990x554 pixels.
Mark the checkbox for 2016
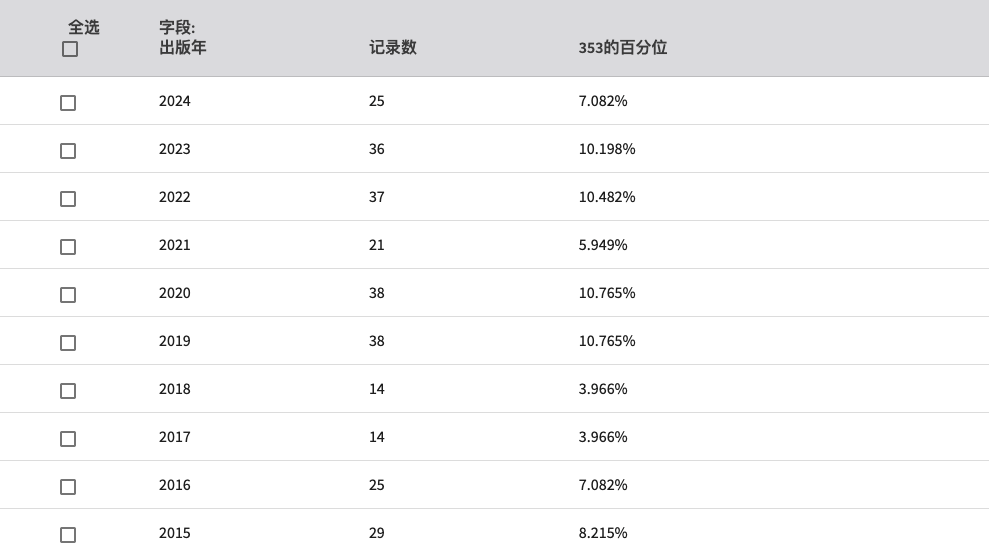tap(68, 487)
